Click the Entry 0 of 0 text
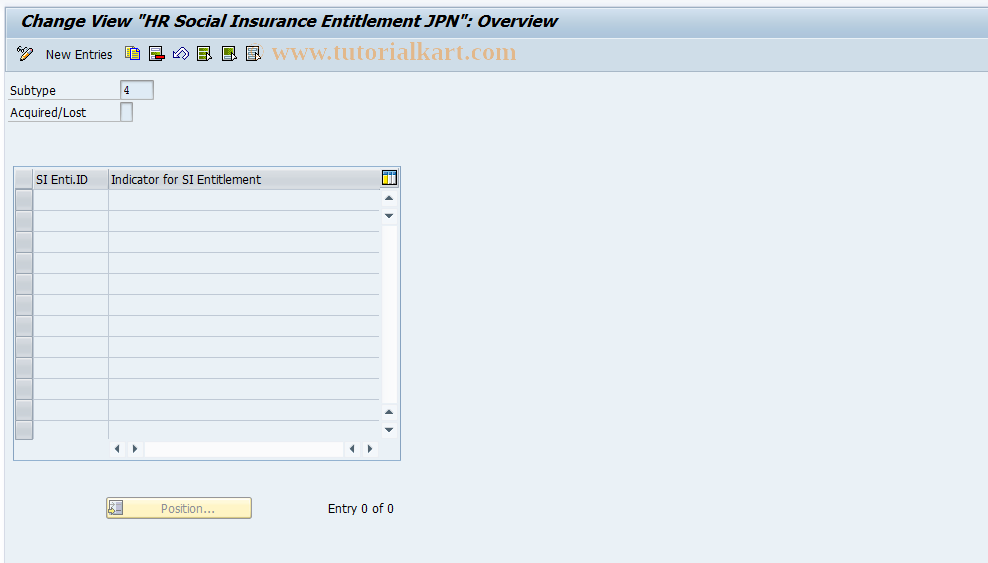Screen dimensions: 988x563 [360, 509]
